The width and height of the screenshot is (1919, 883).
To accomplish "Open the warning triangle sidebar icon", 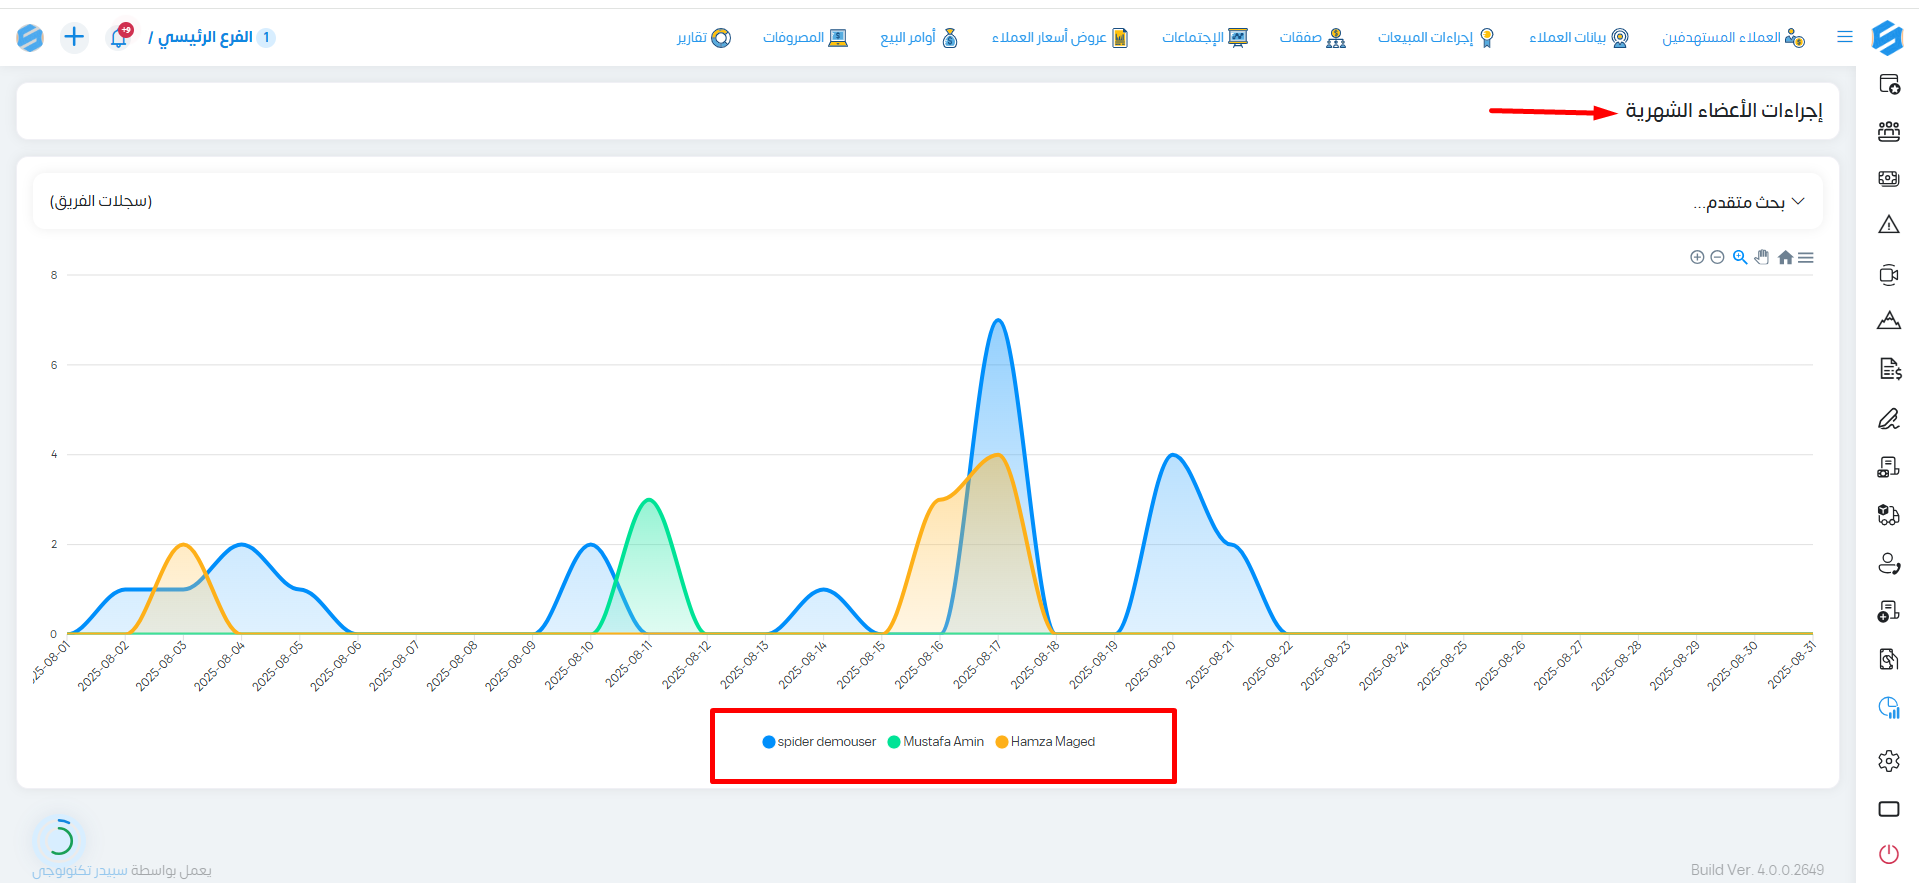I will [x=1889, y=225].
